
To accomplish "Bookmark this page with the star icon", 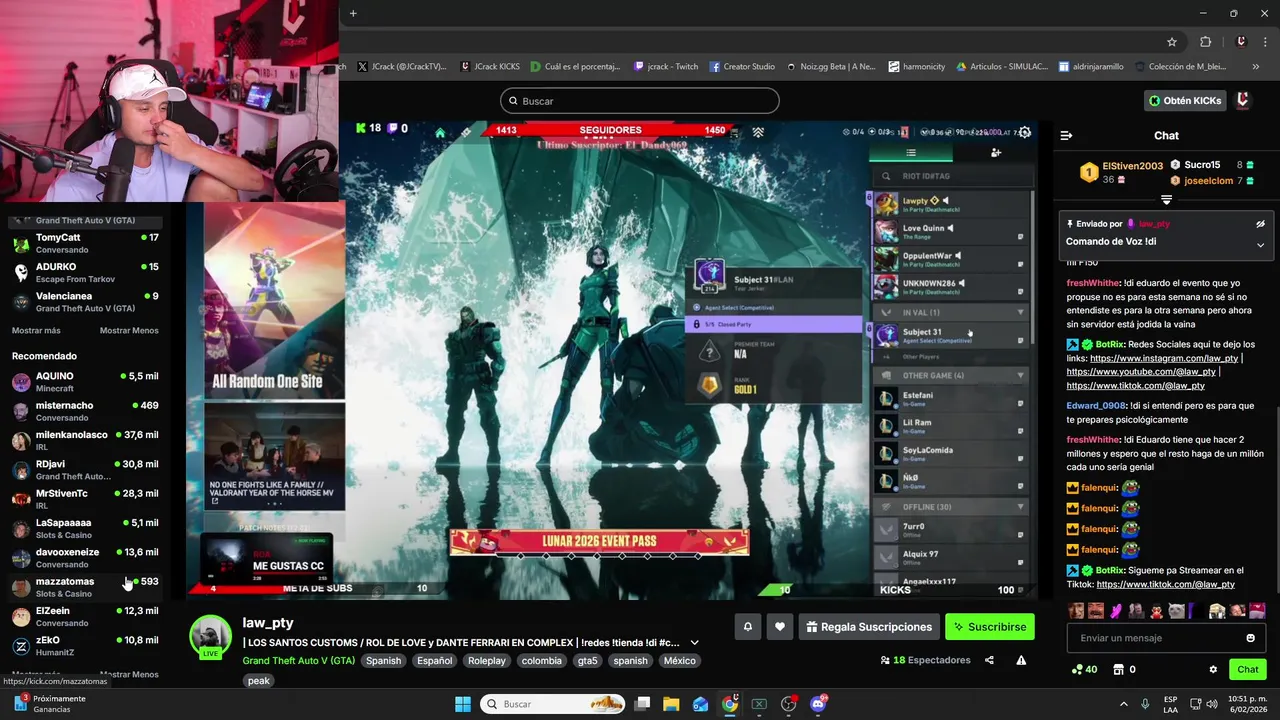I will [1172, 42].
